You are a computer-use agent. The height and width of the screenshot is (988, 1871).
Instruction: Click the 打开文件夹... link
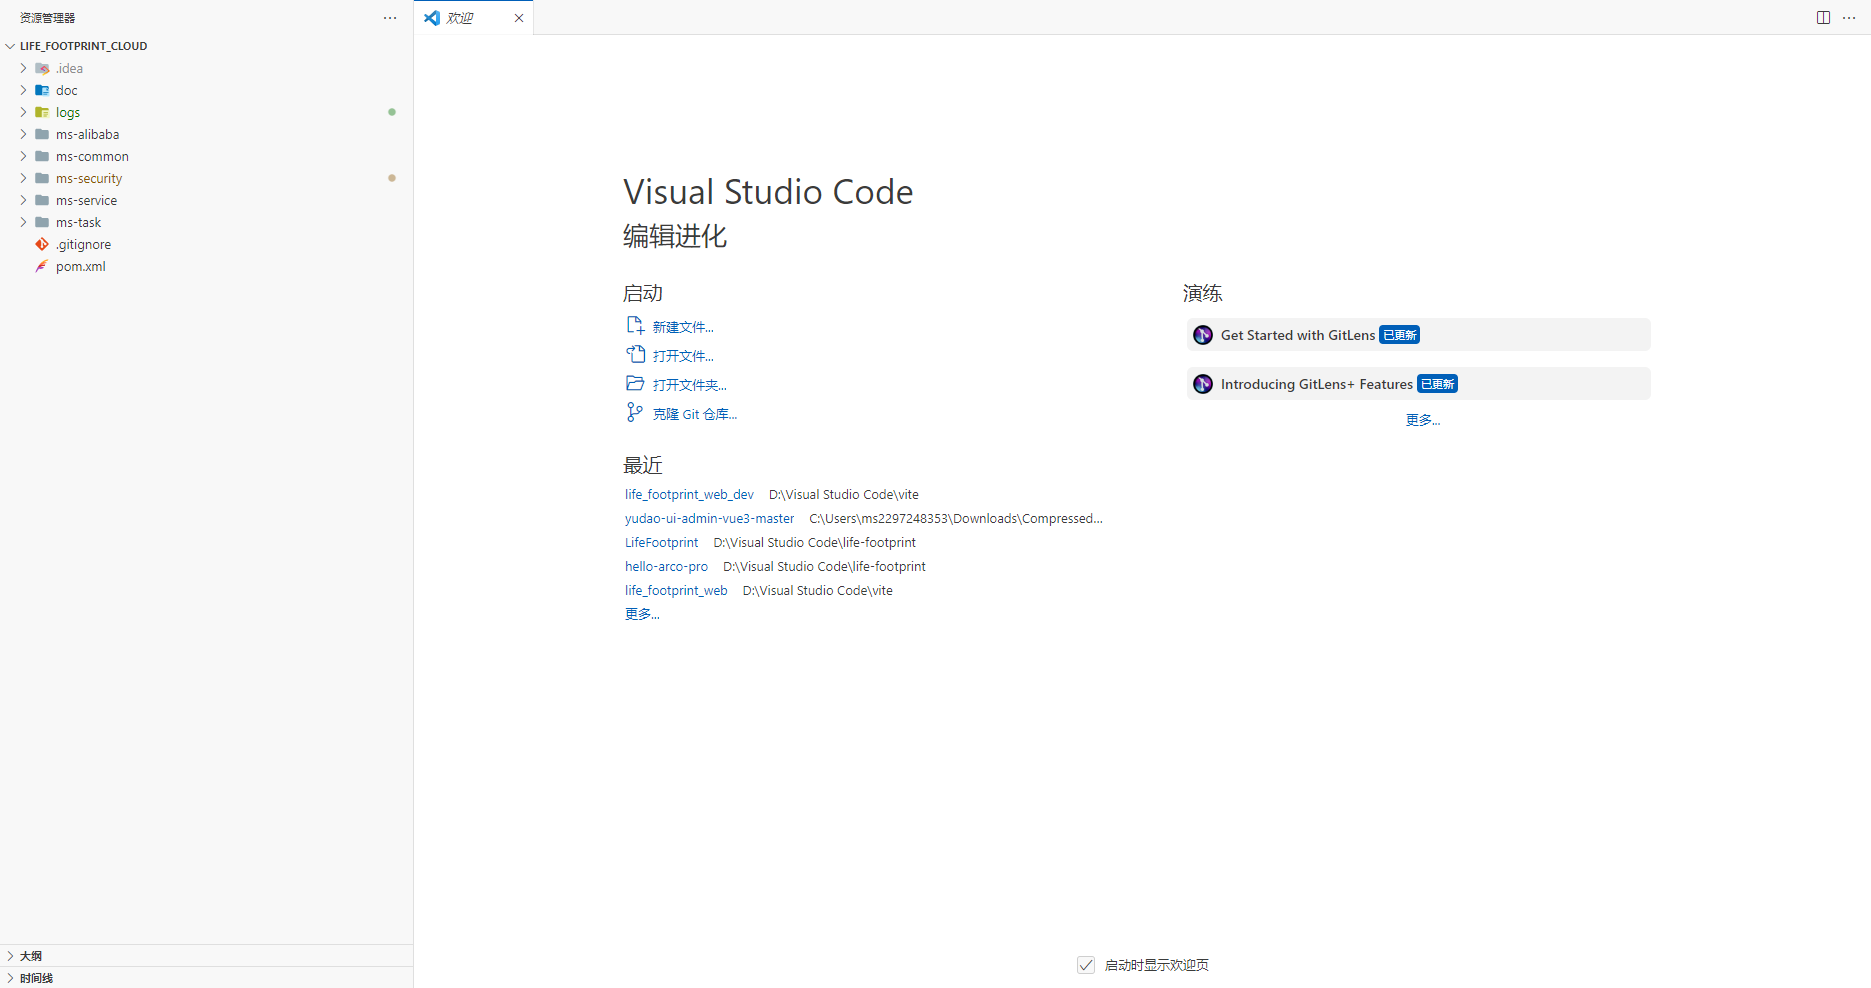(690, 385)
